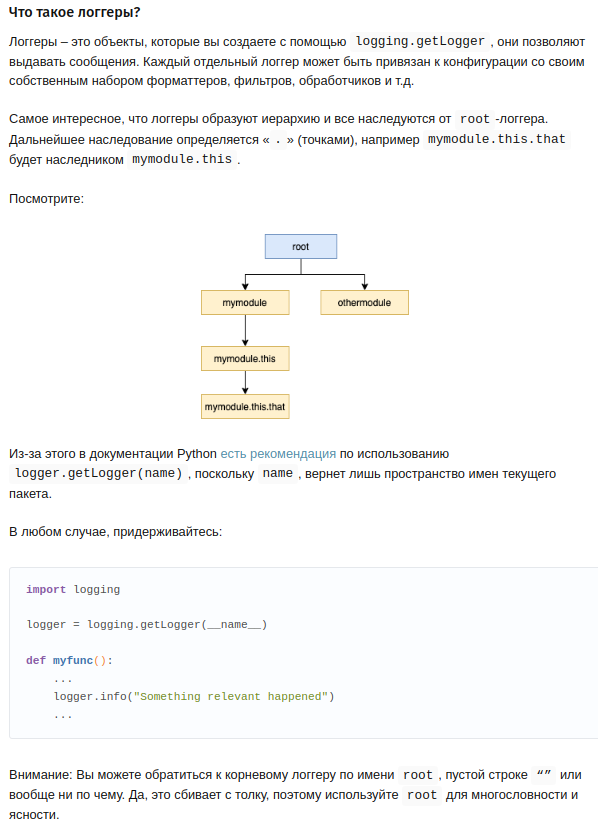Click the logger.info string in code block
The width and height of the screenshot is (598, 827).
(234, 696)
